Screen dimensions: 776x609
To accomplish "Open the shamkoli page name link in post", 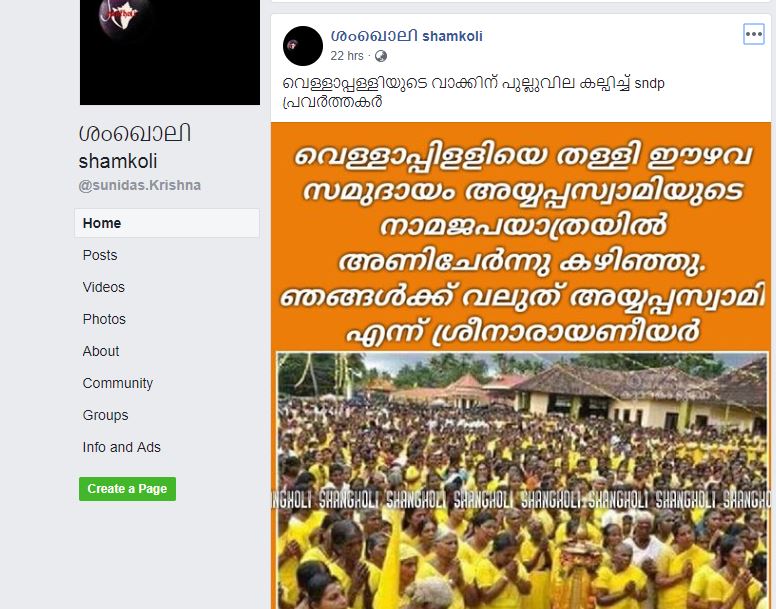I will tap(407, 36).
